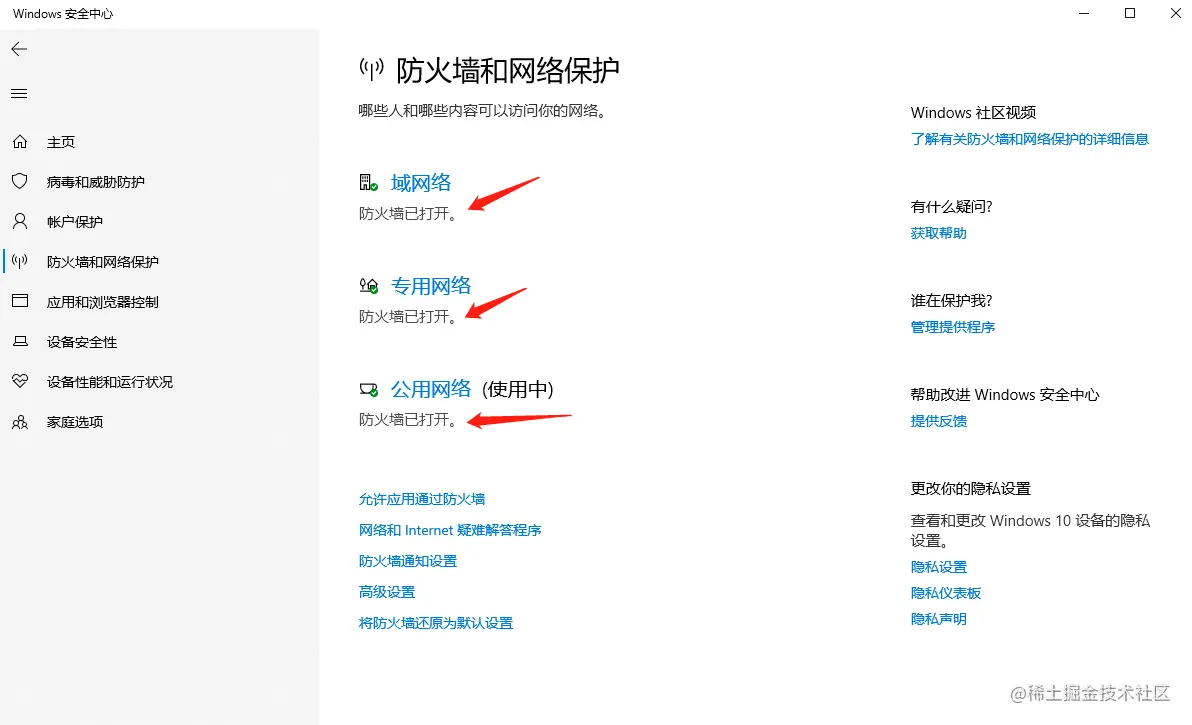The height and width of the screenshot is (725, 1192).
Task: Click the Windows 社区视频 heading
Action: point(973,112)
